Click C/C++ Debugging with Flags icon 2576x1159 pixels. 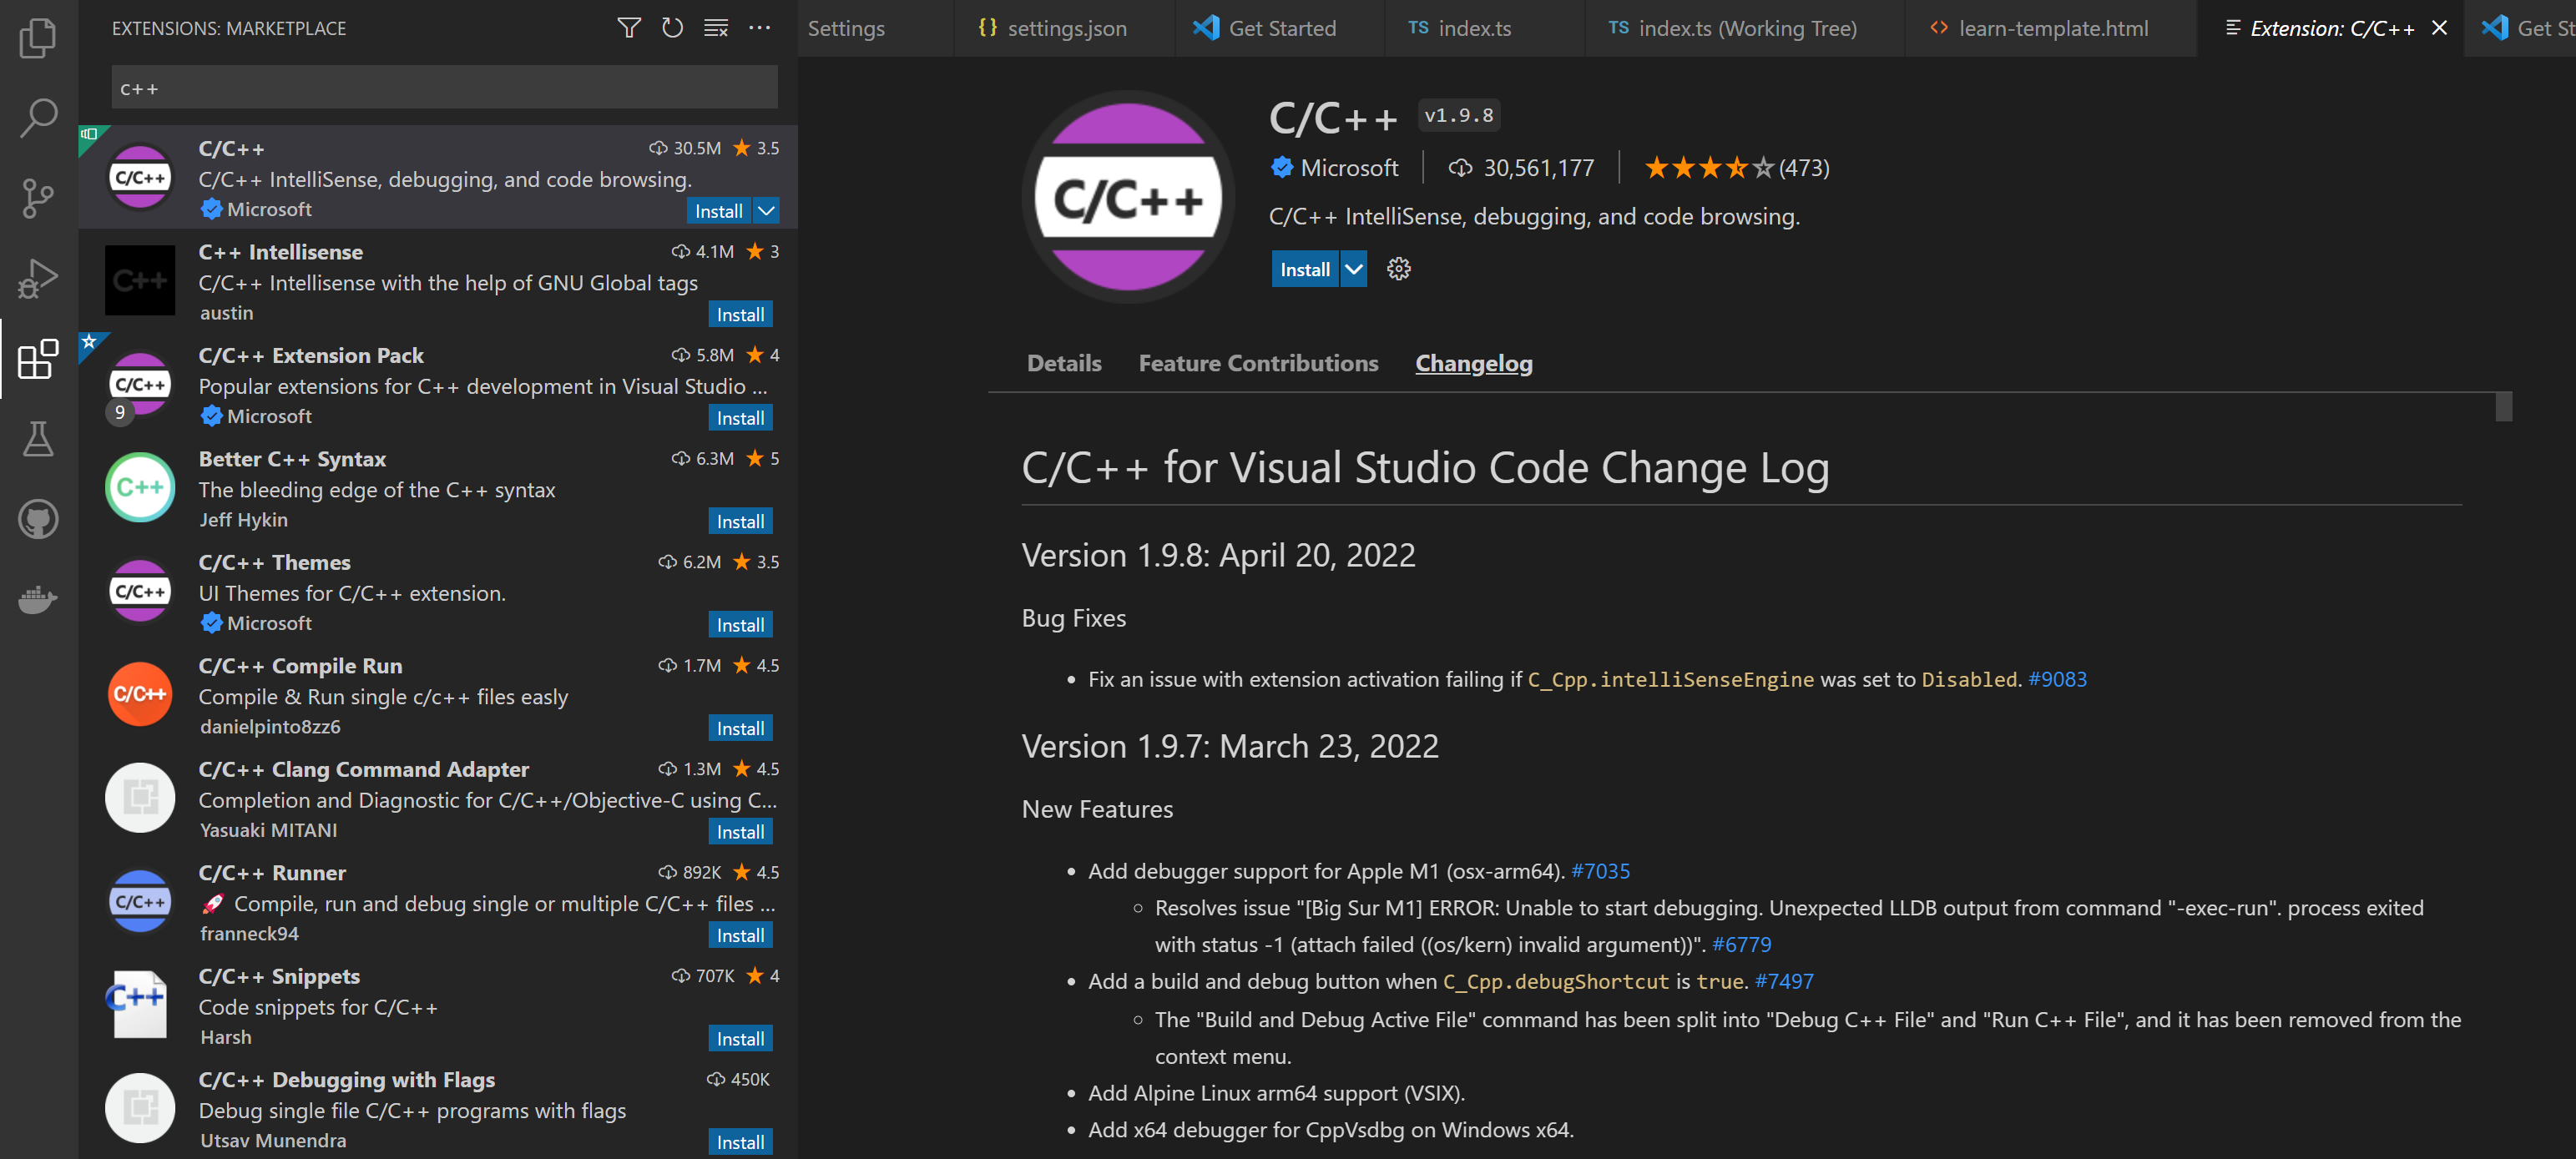point(140,1107)
